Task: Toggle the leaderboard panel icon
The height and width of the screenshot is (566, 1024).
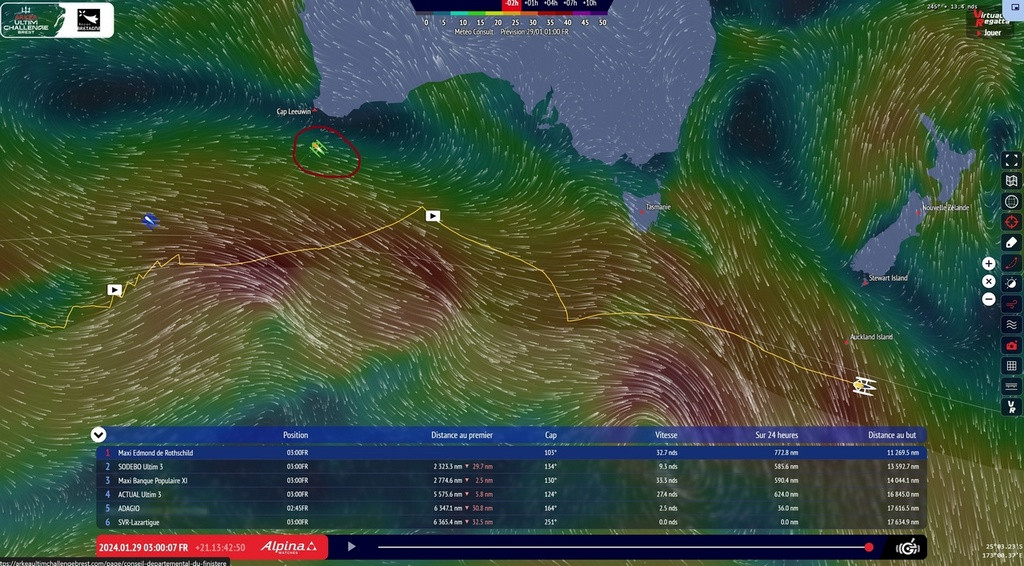Action: [1011, 386]
